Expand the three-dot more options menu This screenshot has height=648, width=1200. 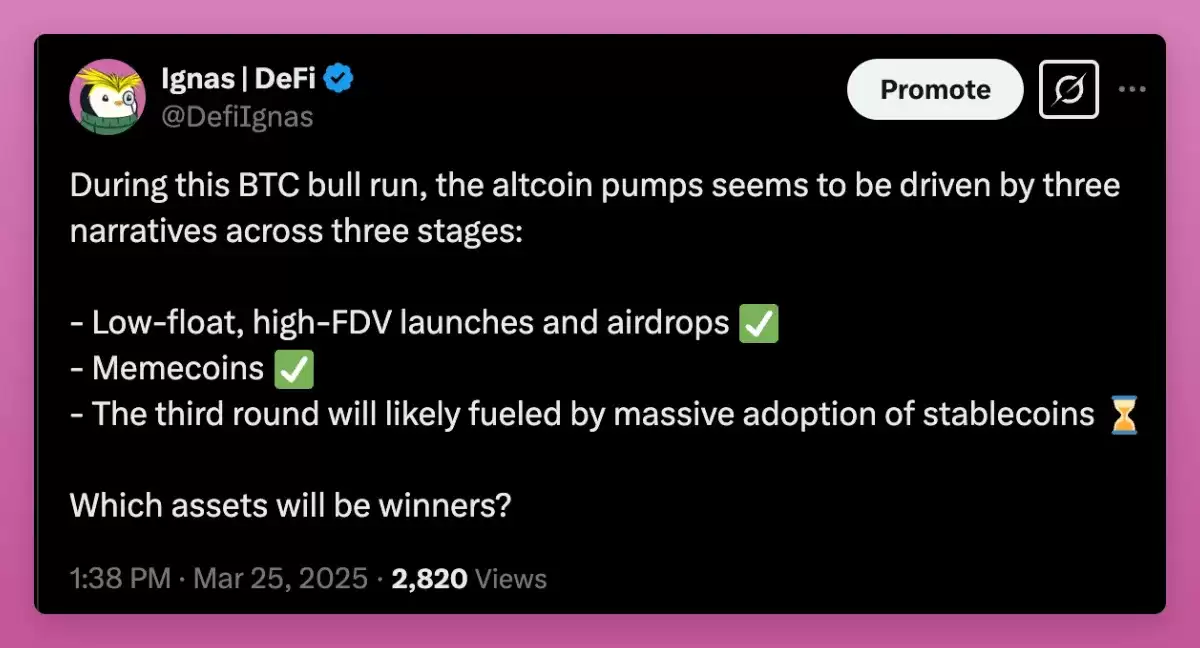click(1132, 89)
